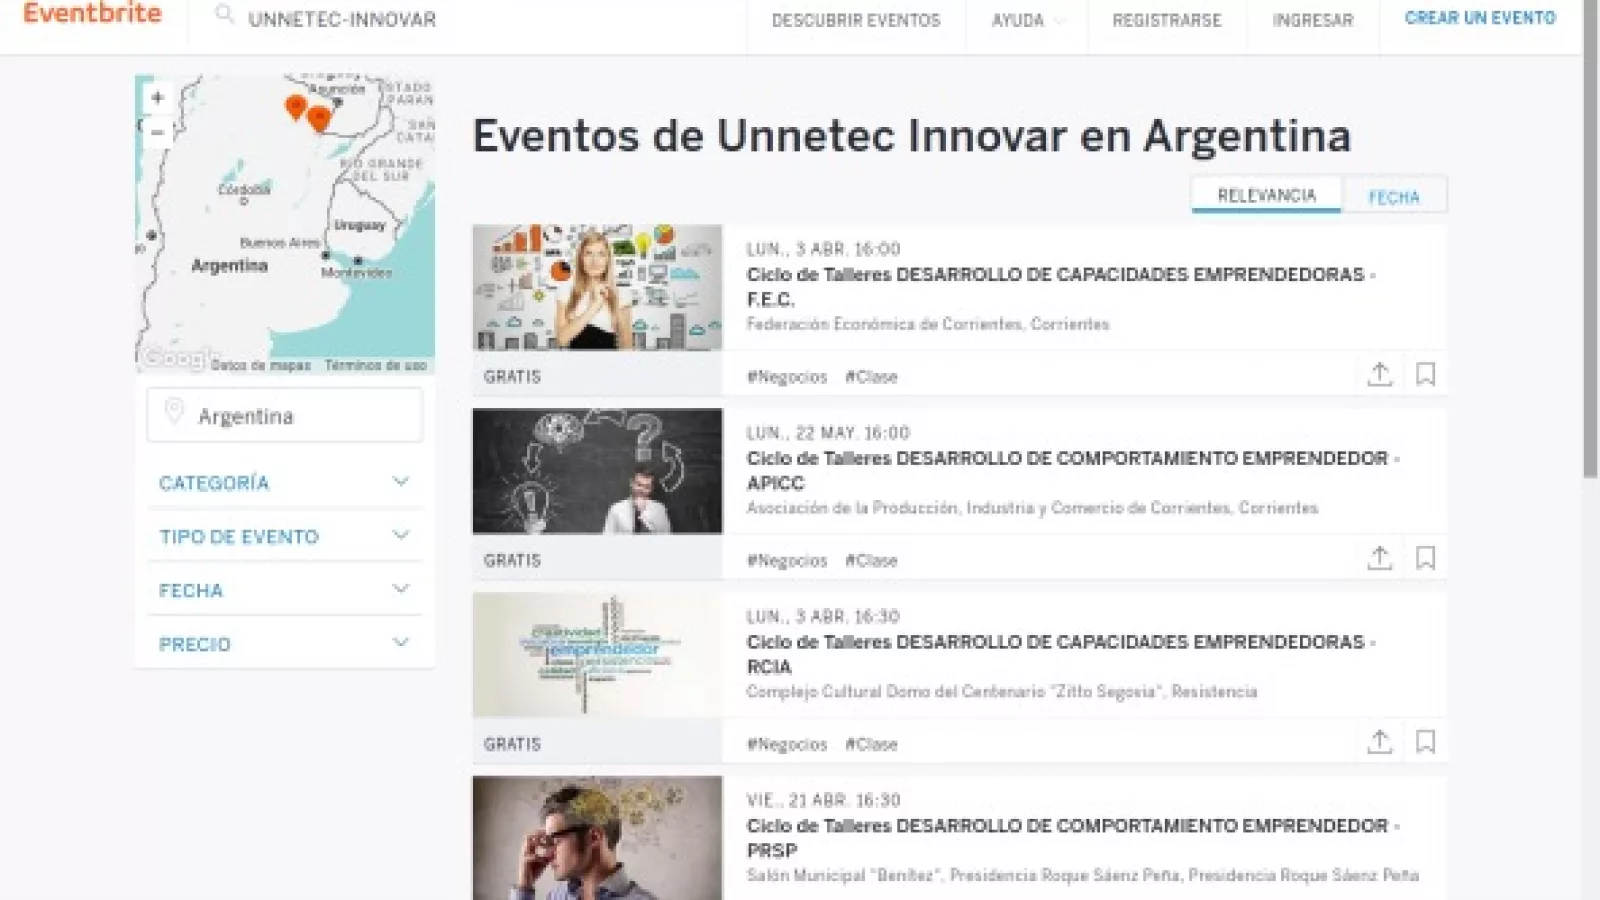
Task: Zoom in on the map
Action: tap(157, 98)
